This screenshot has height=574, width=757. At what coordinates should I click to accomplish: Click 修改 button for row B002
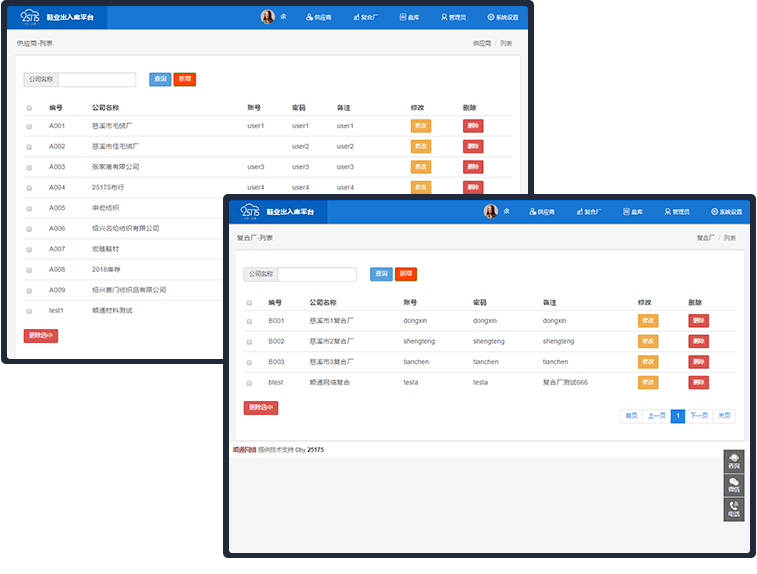648,341
